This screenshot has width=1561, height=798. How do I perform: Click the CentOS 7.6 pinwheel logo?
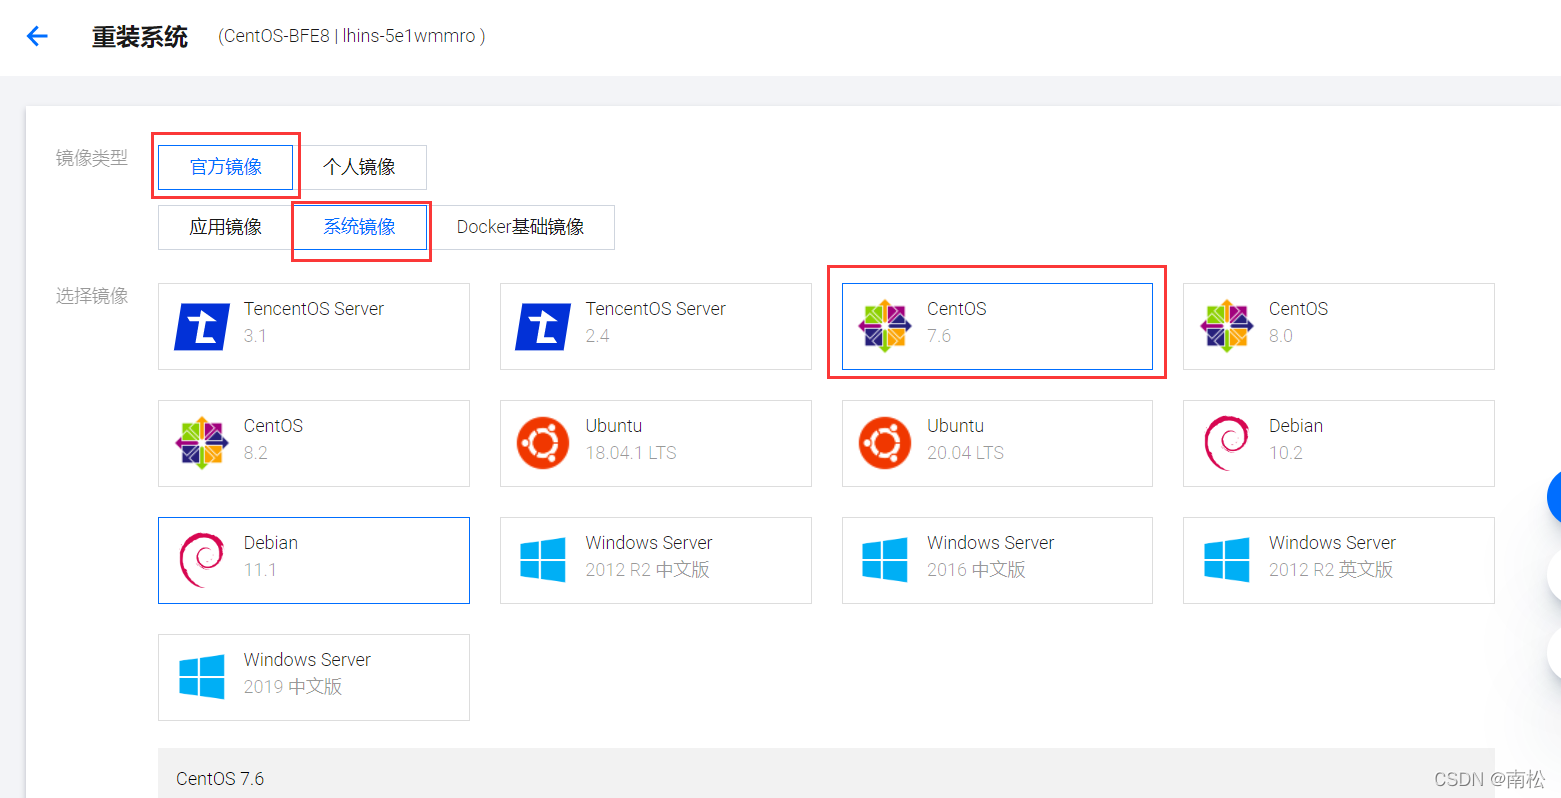coord(885,326)
